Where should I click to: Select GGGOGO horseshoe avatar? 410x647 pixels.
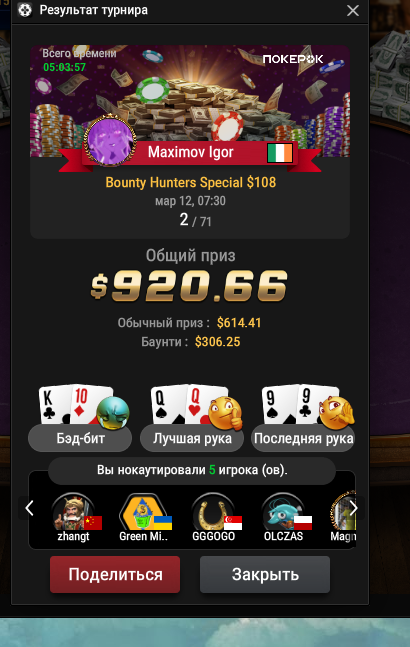pyautogui.click(x=213, y=512)
